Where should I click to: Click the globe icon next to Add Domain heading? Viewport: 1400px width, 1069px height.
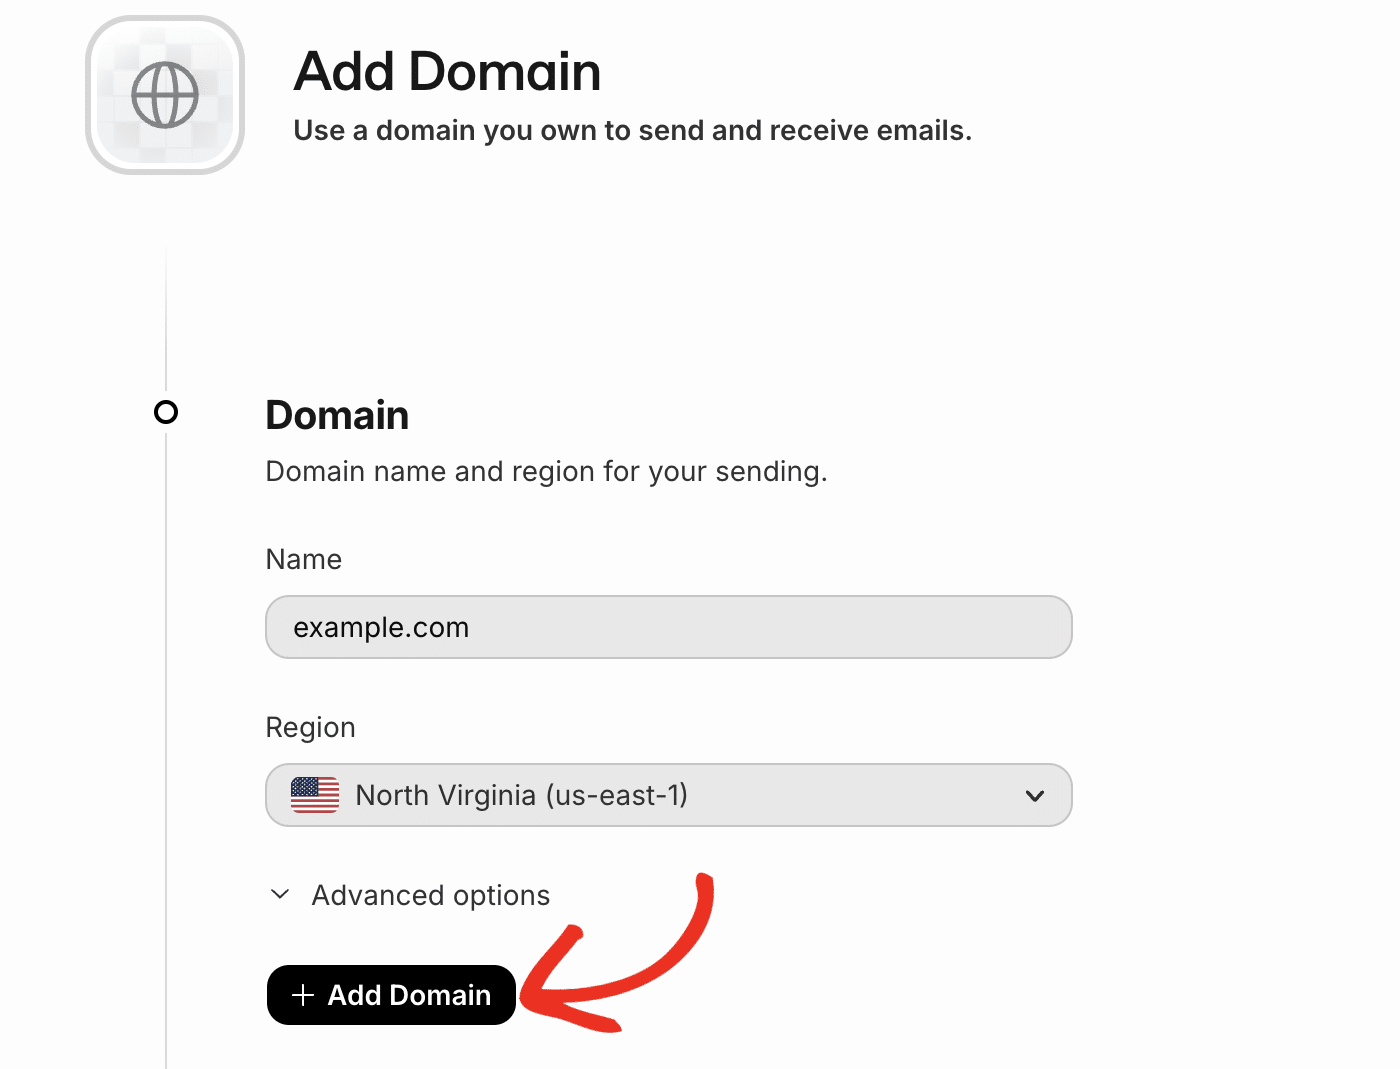(165, 94)
